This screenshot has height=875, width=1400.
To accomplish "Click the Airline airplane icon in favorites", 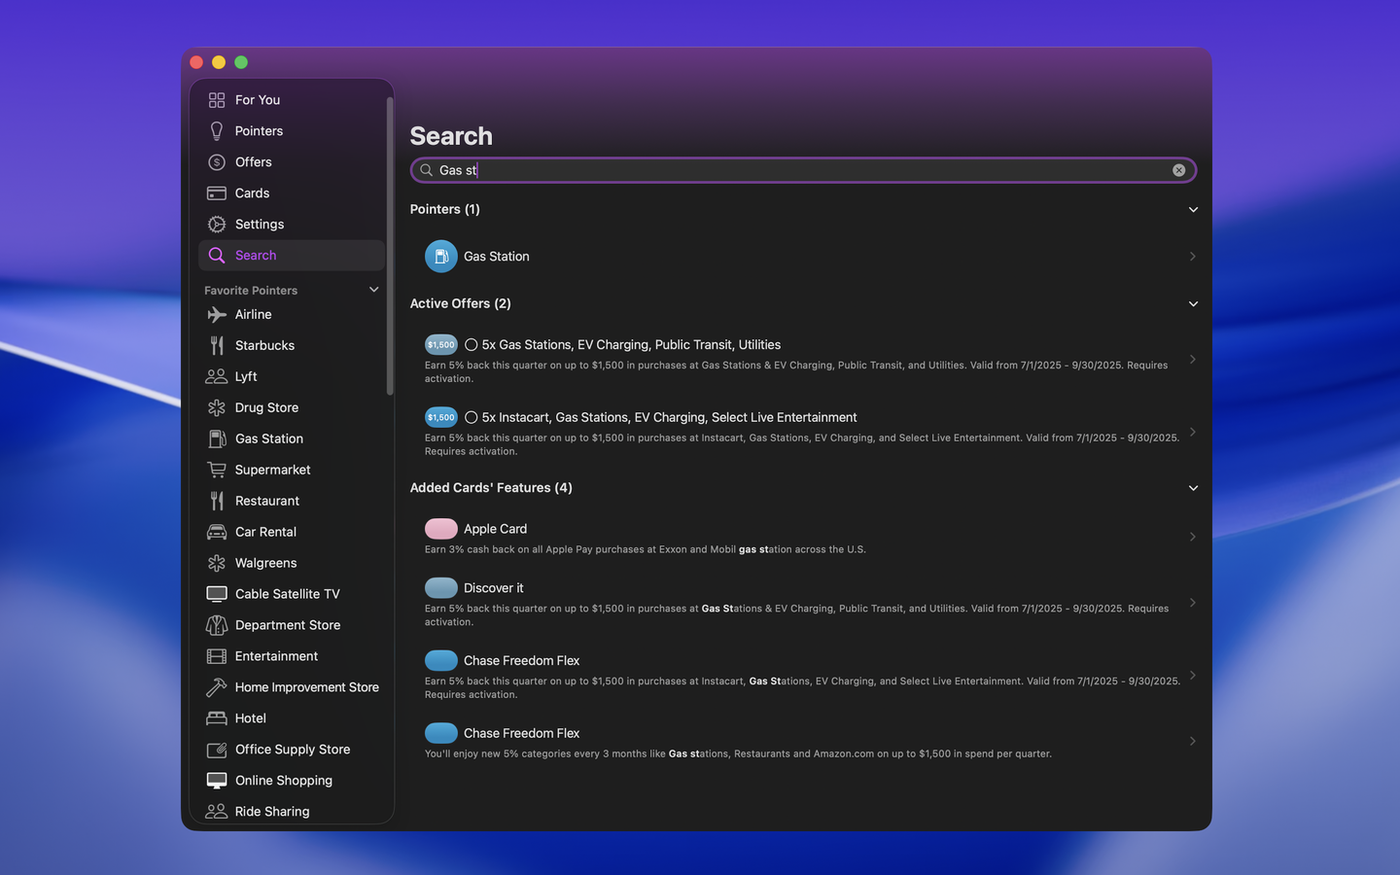I will pyautogui.click(x=217, y=314).
